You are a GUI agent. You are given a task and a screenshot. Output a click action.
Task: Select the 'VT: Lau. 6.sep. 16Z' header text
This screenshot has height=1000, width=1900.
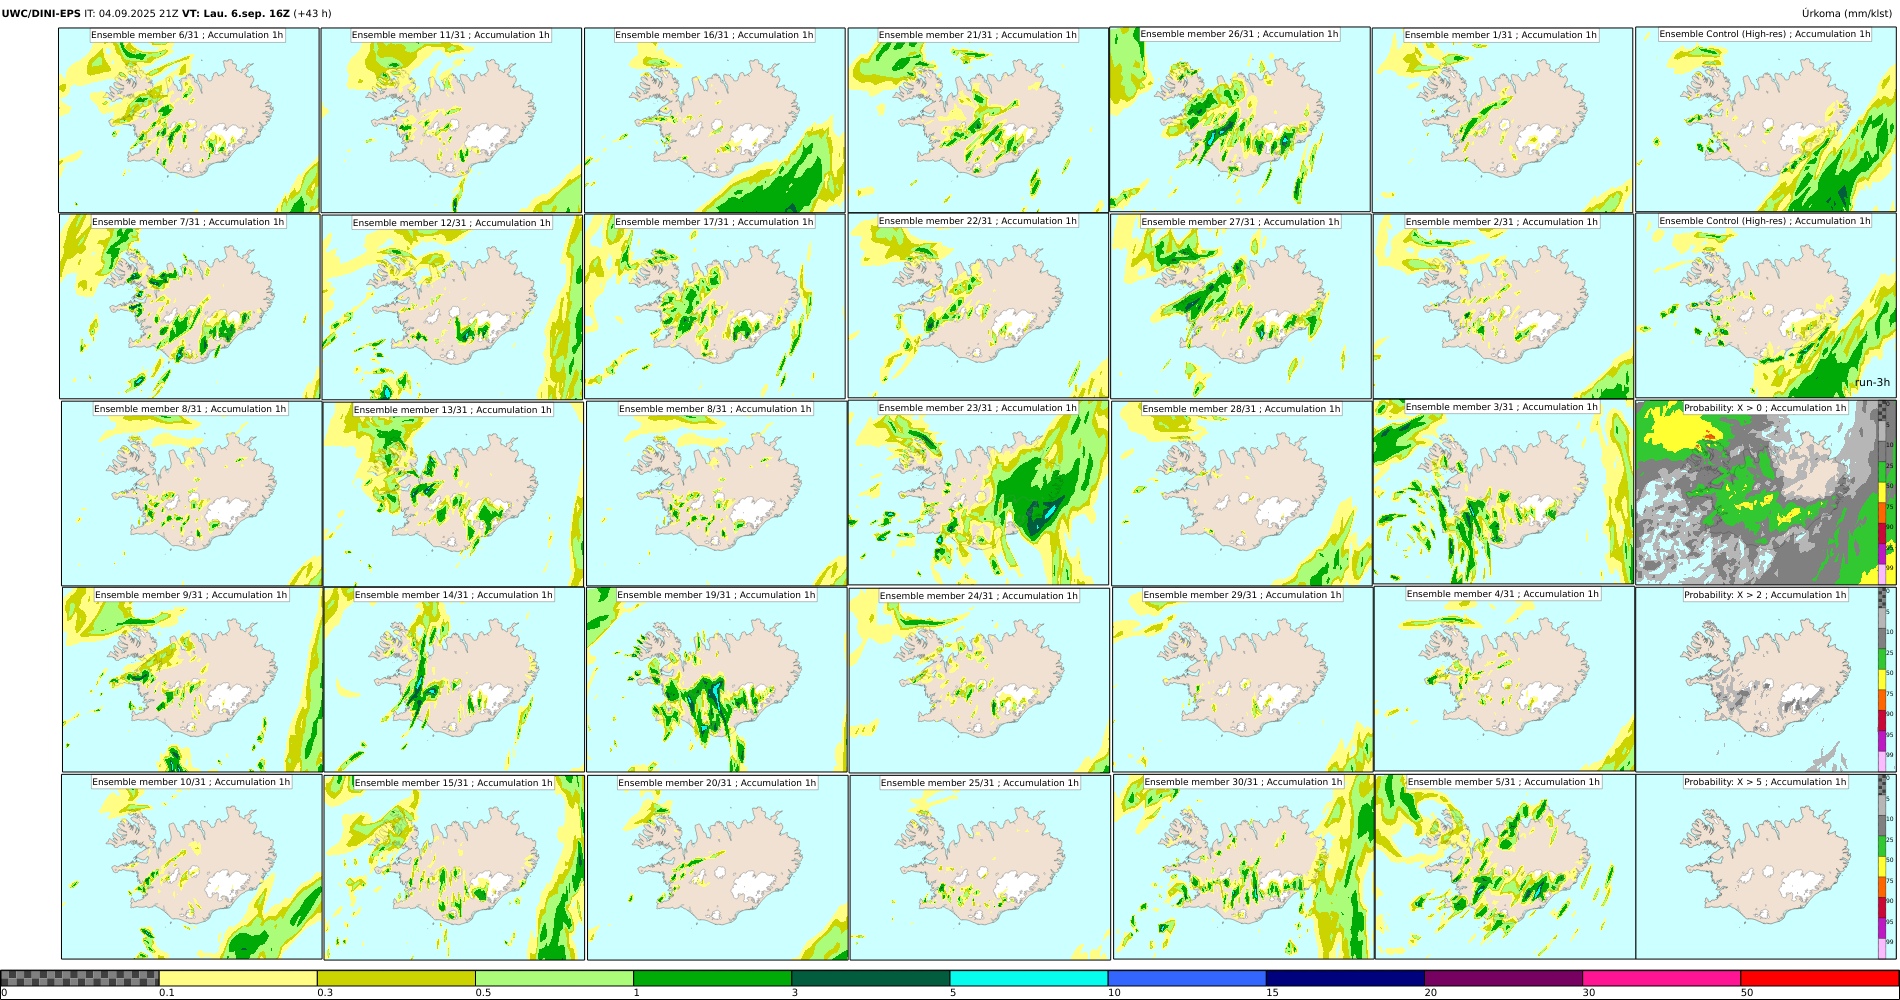(236, 14)
